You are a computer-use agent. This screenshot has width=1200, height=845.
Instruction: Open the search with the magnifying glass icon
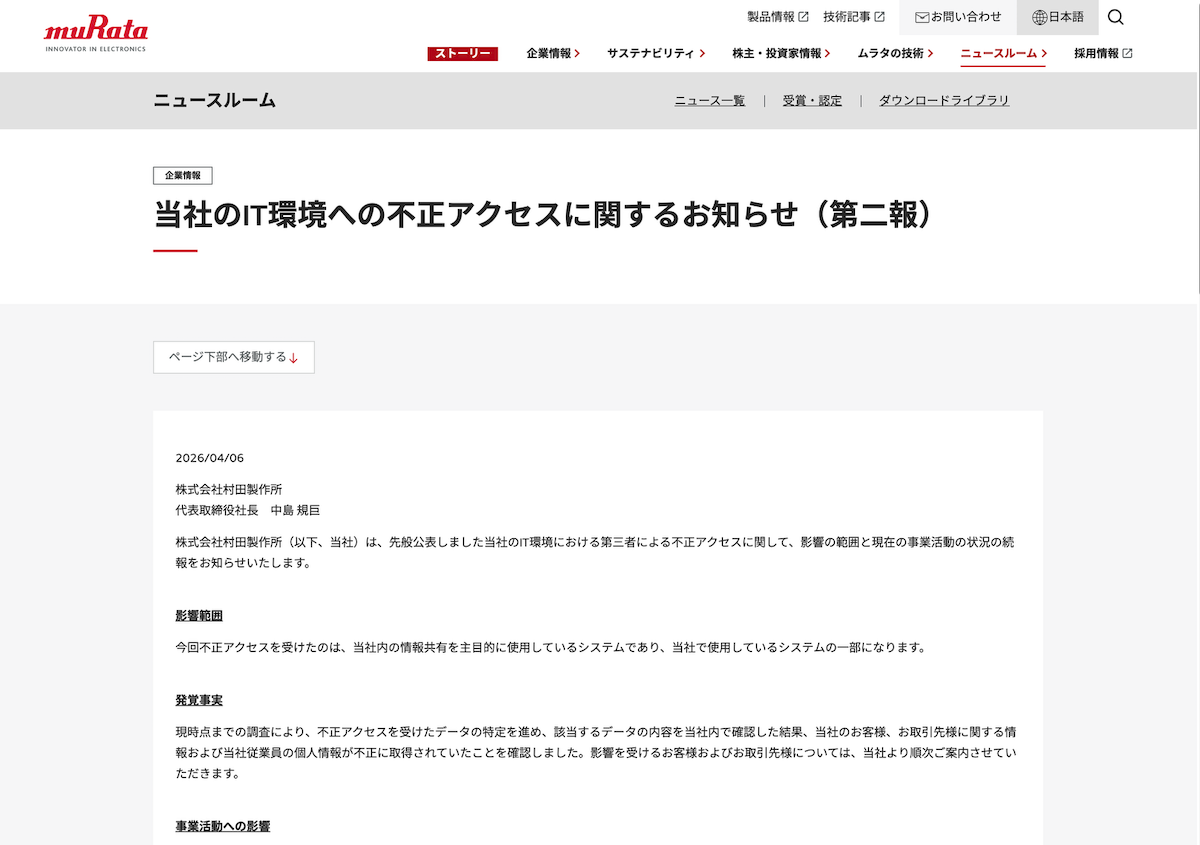(x=1115, y=17)
